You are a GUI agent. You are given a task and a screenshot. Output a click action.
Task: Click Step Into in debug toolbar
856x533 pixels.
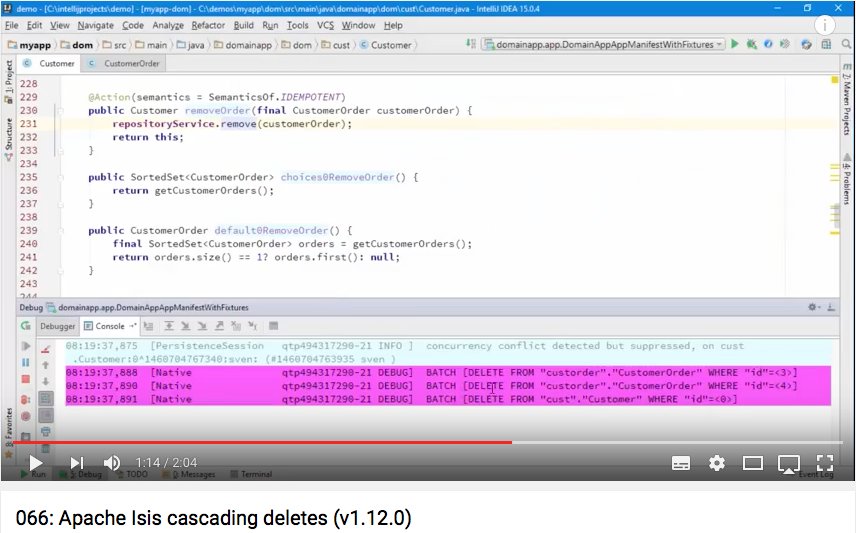[x=186, y=326]
